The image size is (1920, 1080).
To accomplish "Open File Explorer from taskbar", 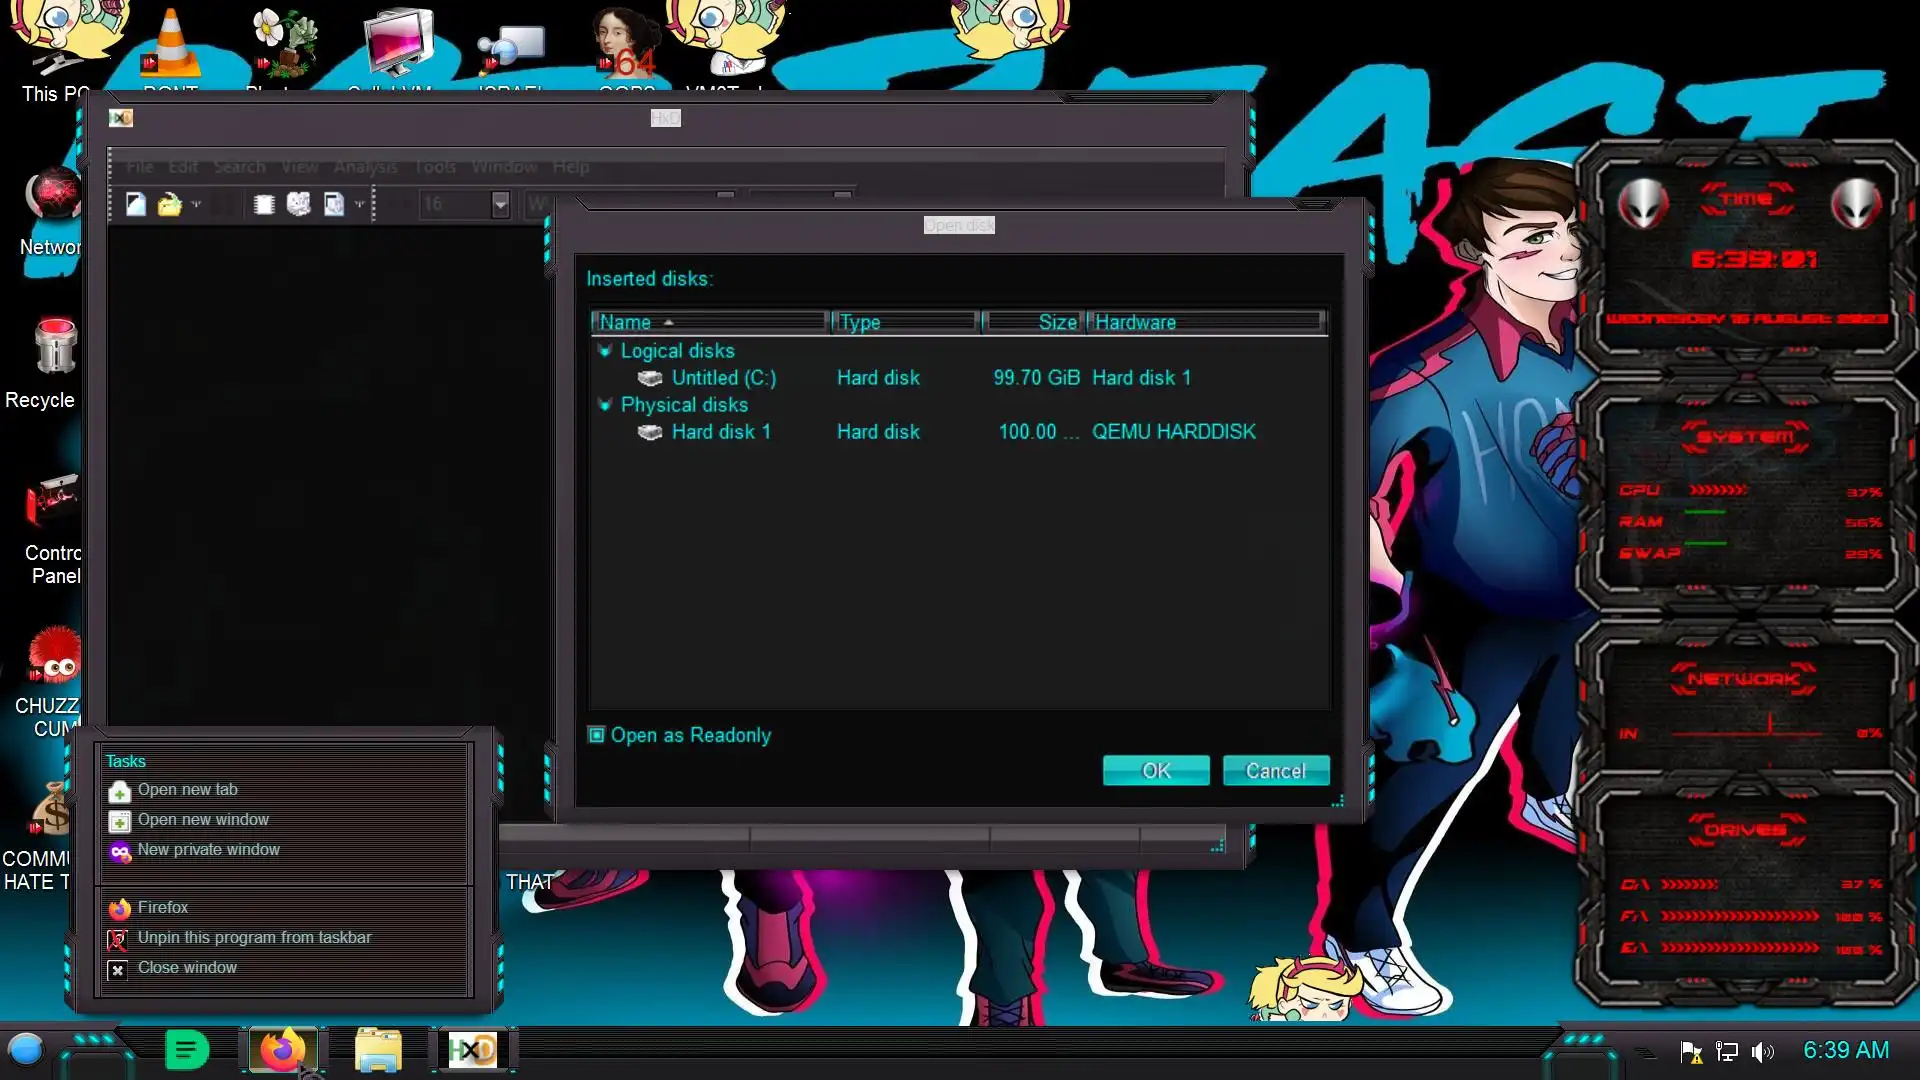I will coord(377,1050).
